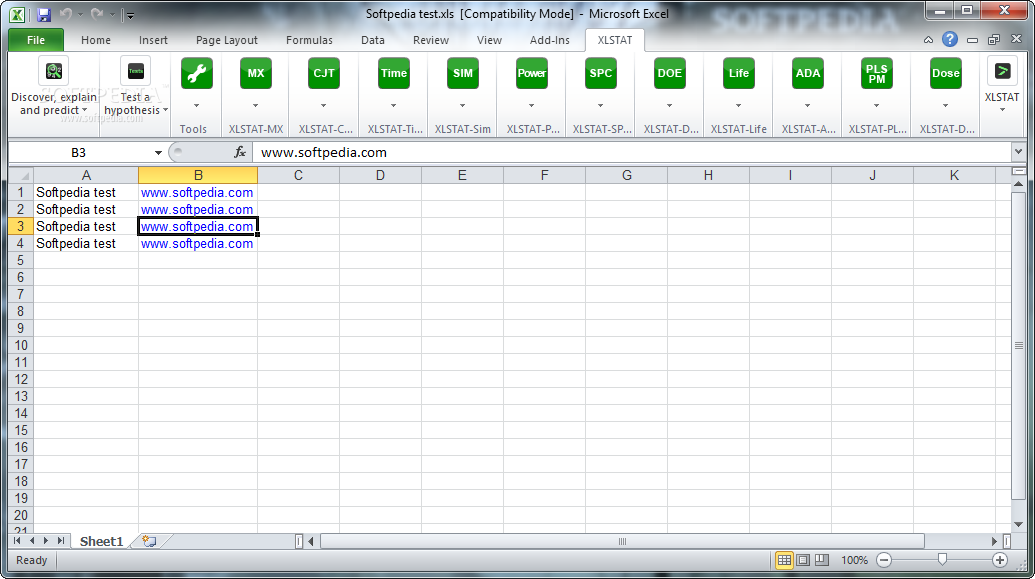Image resolution: width=1035 pixels, height=579 pixels.
Task: Expand the XLSTAT-Power dropdown arrow
Action: coord(531,106)
